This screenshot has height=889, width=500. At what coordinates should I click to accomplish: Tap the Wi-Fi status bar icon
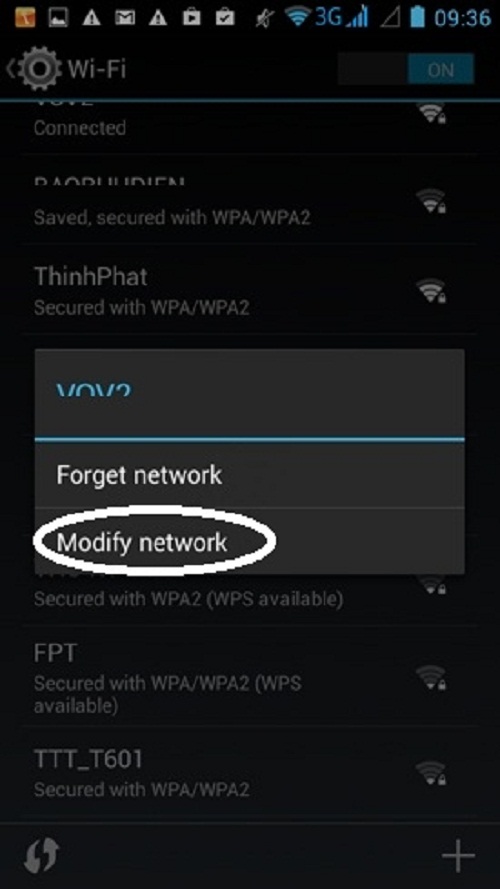[298, 17]
